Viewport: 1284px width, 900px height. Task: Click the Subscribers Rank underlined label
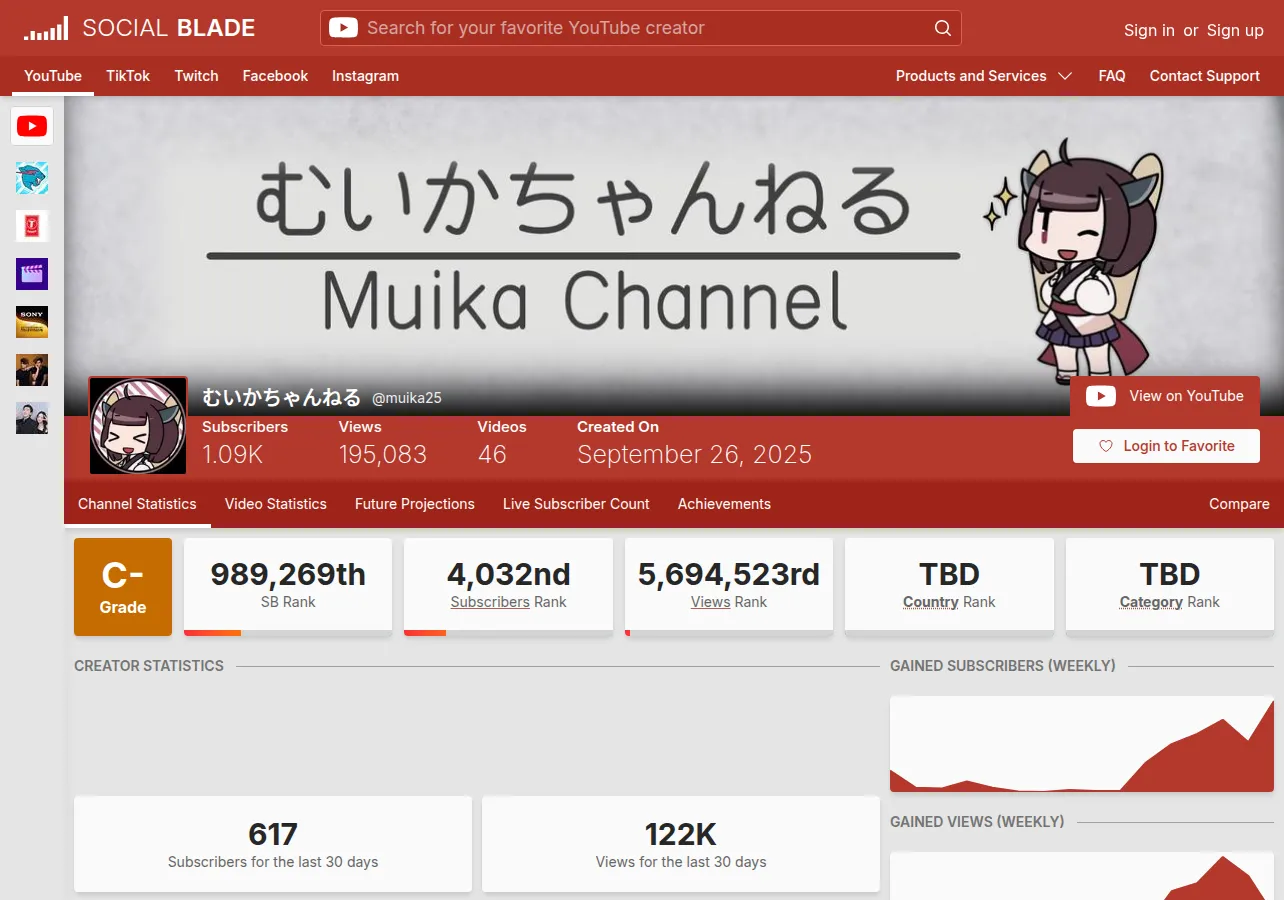[x=490, y=602]
